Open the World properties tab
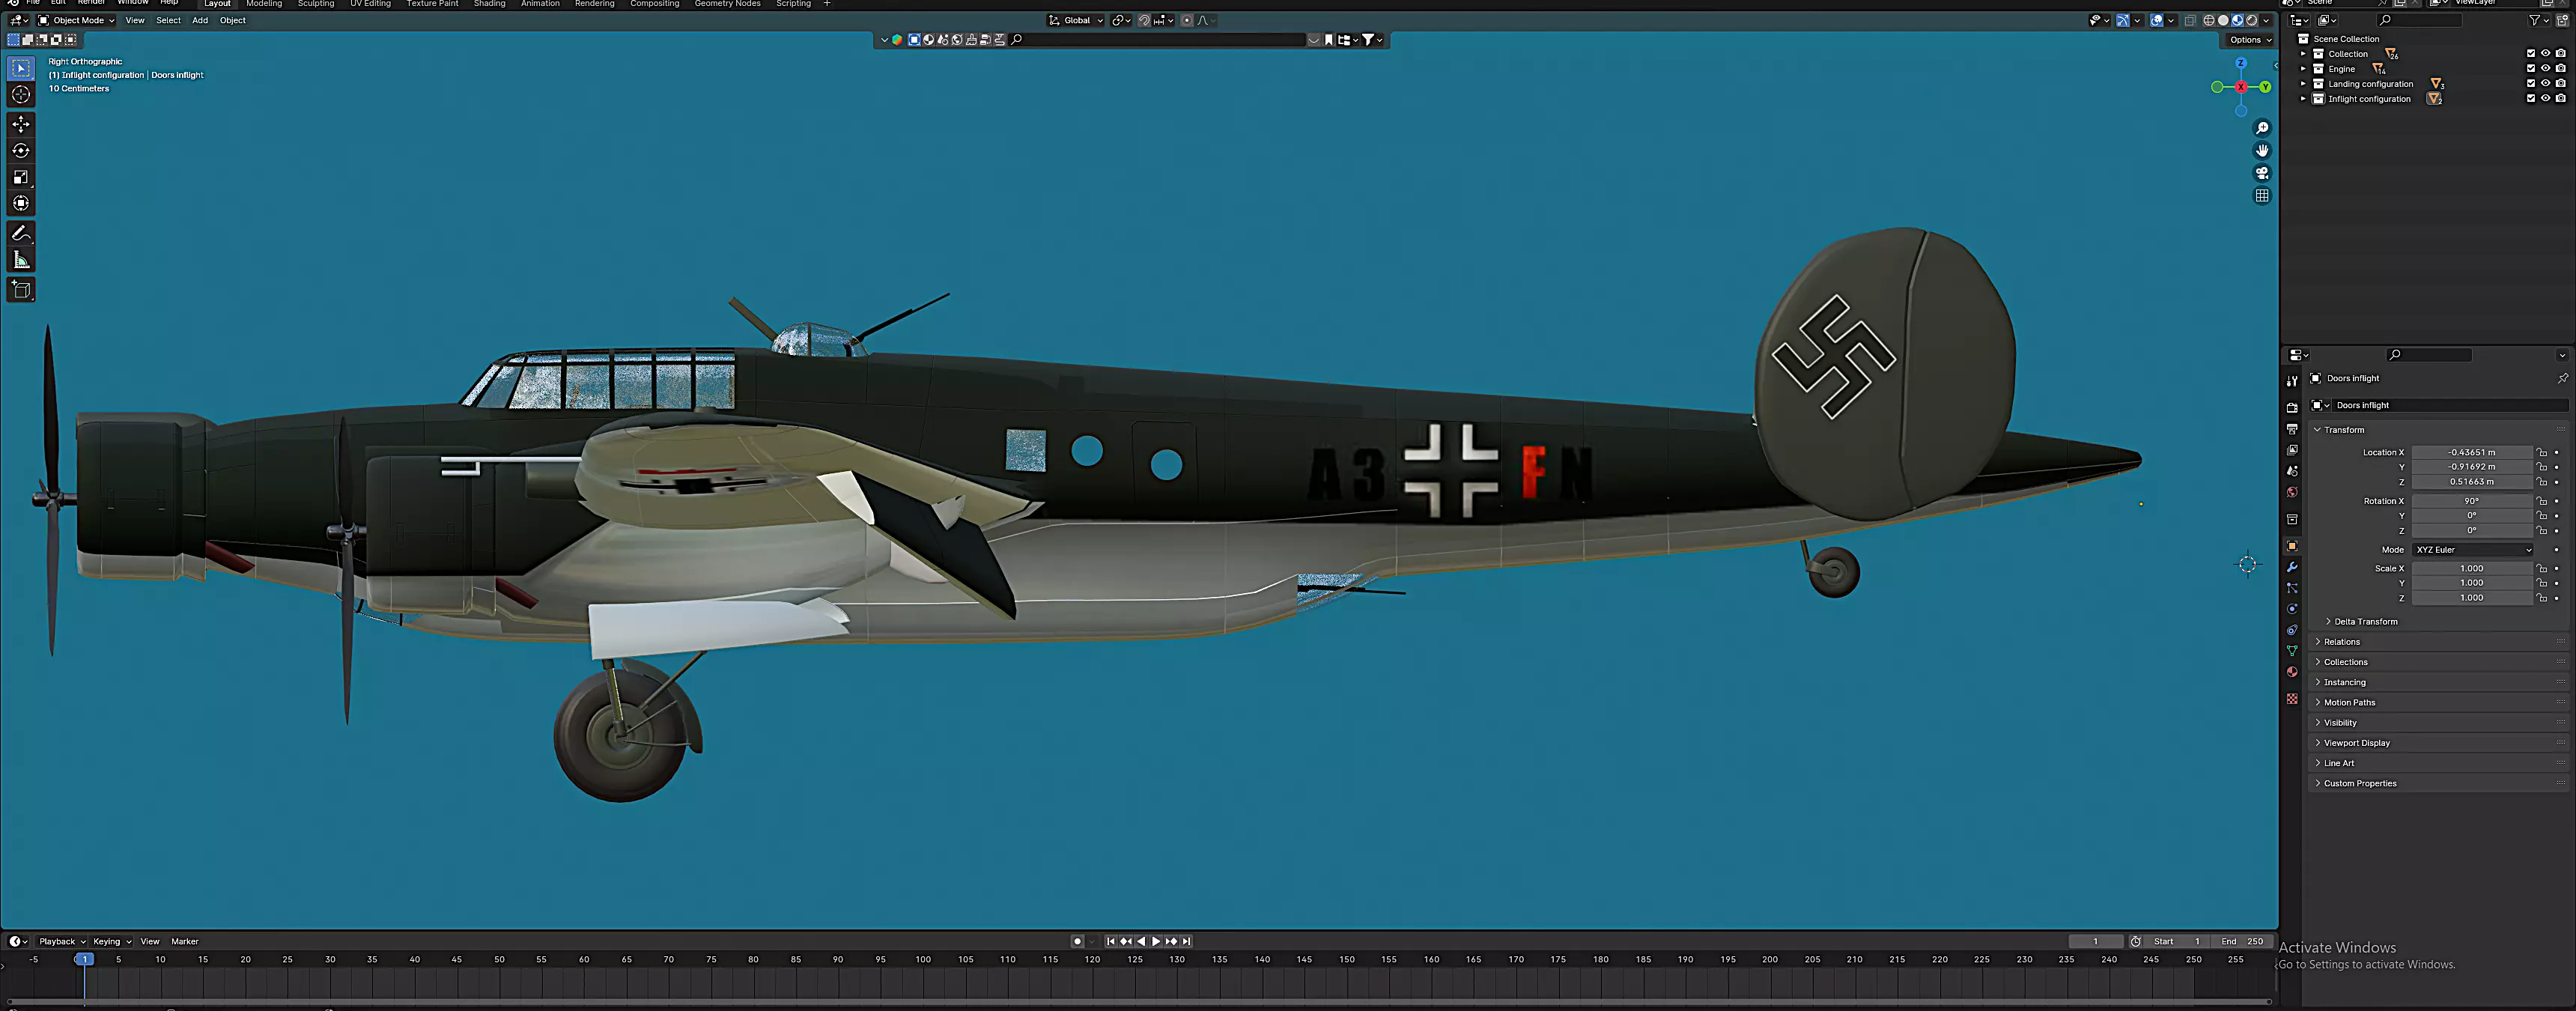Viewport: 2576px width, 1011px height. [2292, 492]
